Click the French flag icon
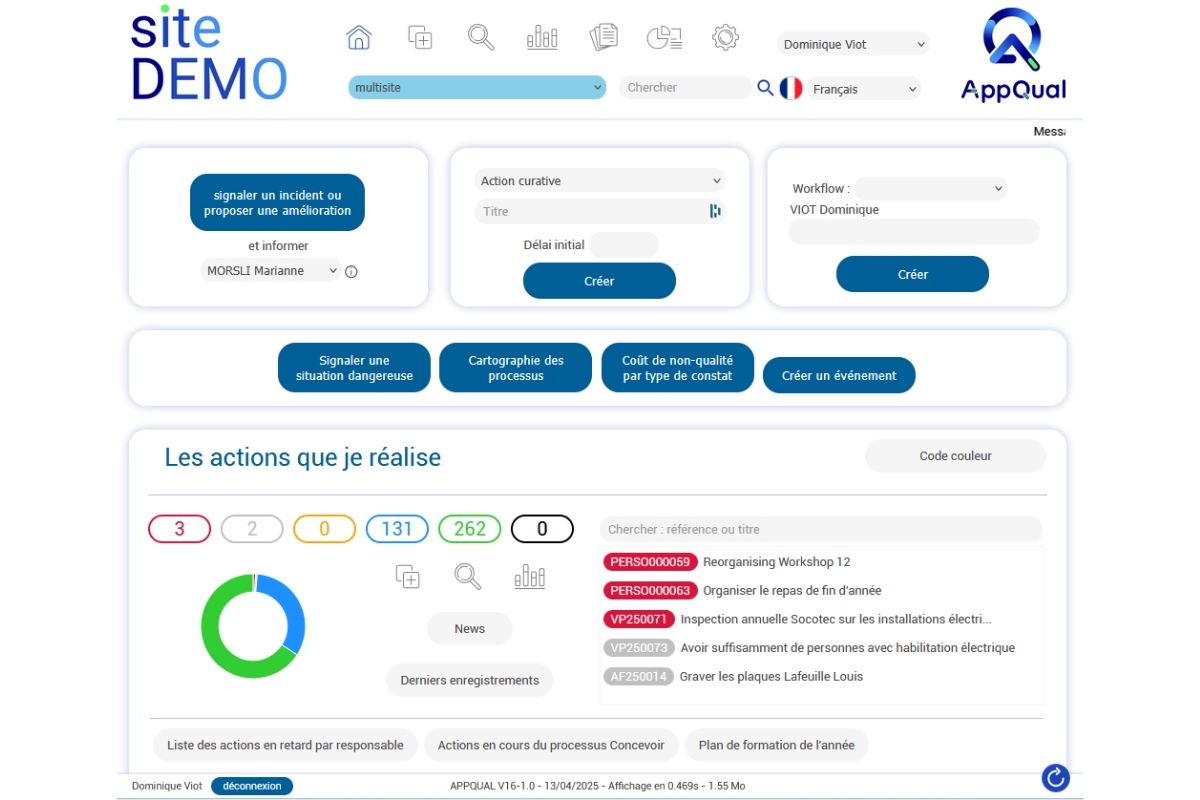 (x=791, y=88)
